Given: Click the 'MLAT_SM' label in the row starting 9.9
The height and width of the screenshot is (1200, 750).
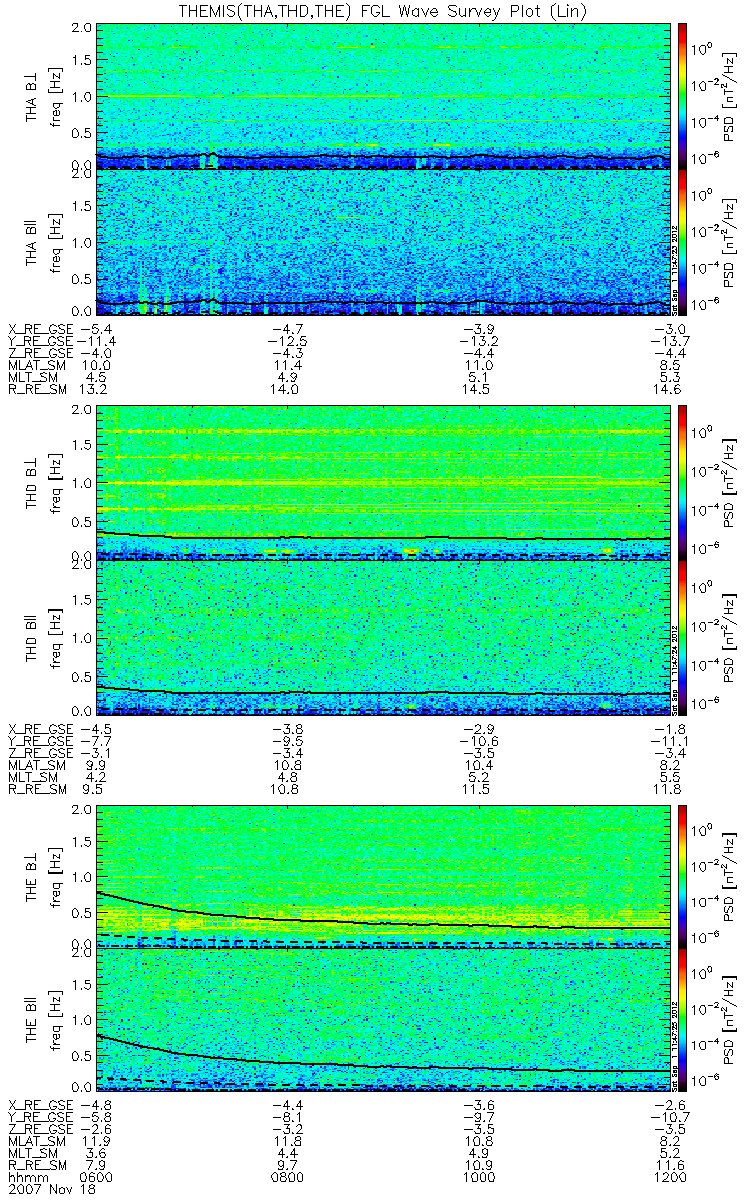Looking at the screenshot, I should [37, 764].
